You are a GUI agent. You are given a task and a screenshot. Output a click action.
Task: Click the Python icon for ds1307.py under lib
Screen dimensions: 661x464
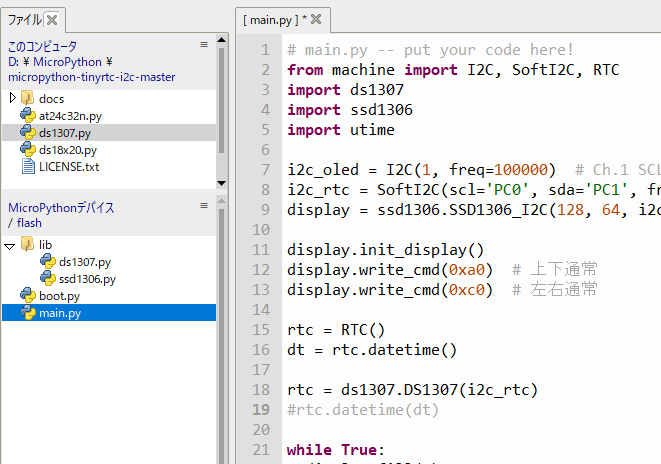click(48, 262)
